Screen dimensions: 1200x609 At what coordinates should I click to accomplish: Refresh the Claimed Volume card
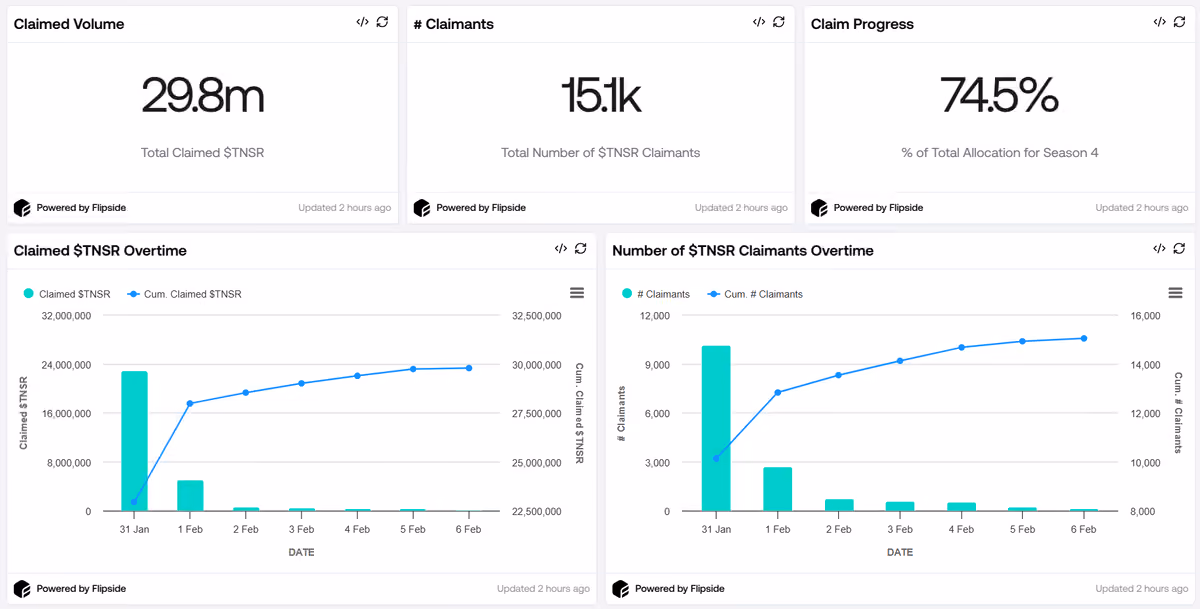[382, 22]
